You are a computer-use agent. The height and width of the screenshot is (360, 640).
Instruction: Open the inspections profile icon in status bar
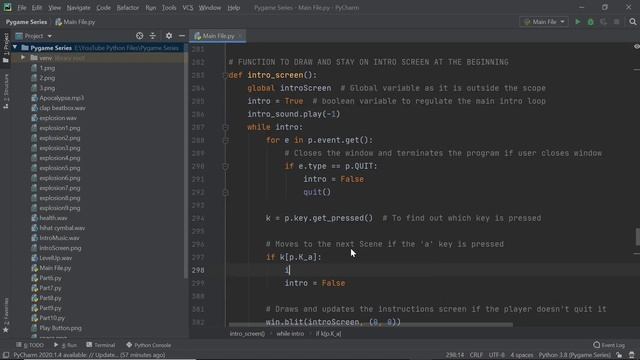632,355
